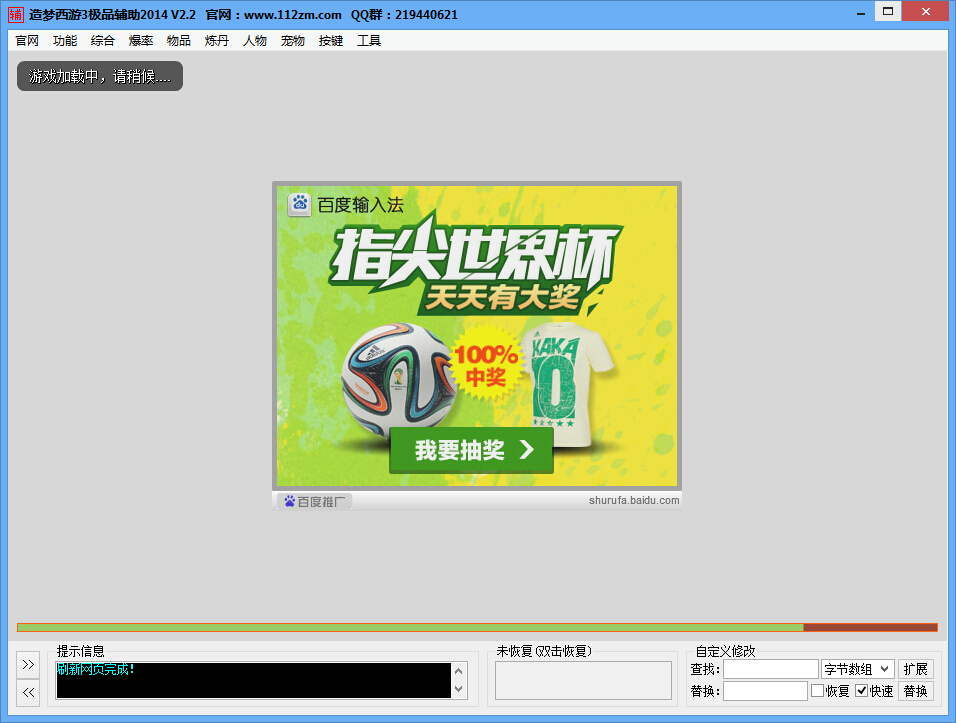
Task: Click the game loading progress bar
Action: point(477,627)
